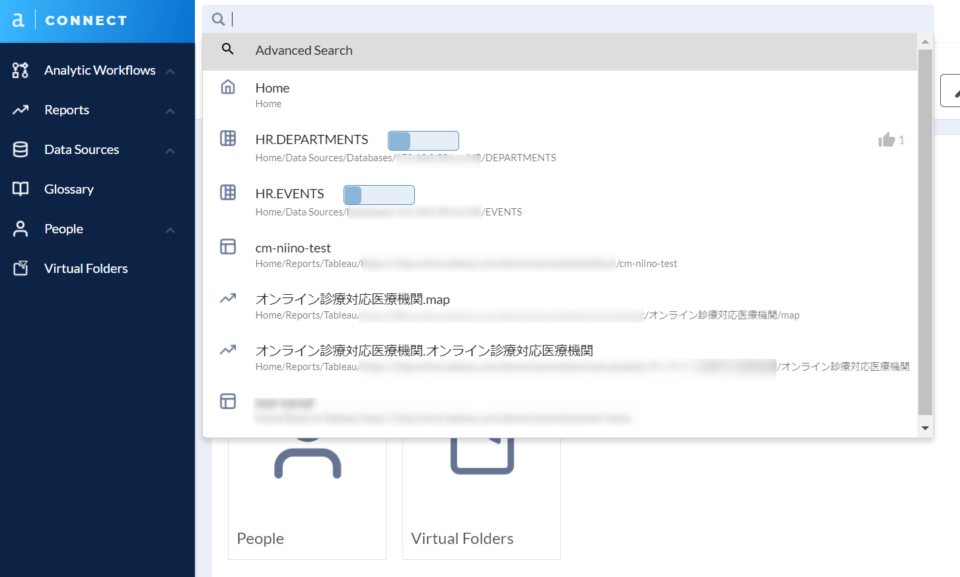Collapse the People menu chevron

pyautogui.click(x=170, y=230)
